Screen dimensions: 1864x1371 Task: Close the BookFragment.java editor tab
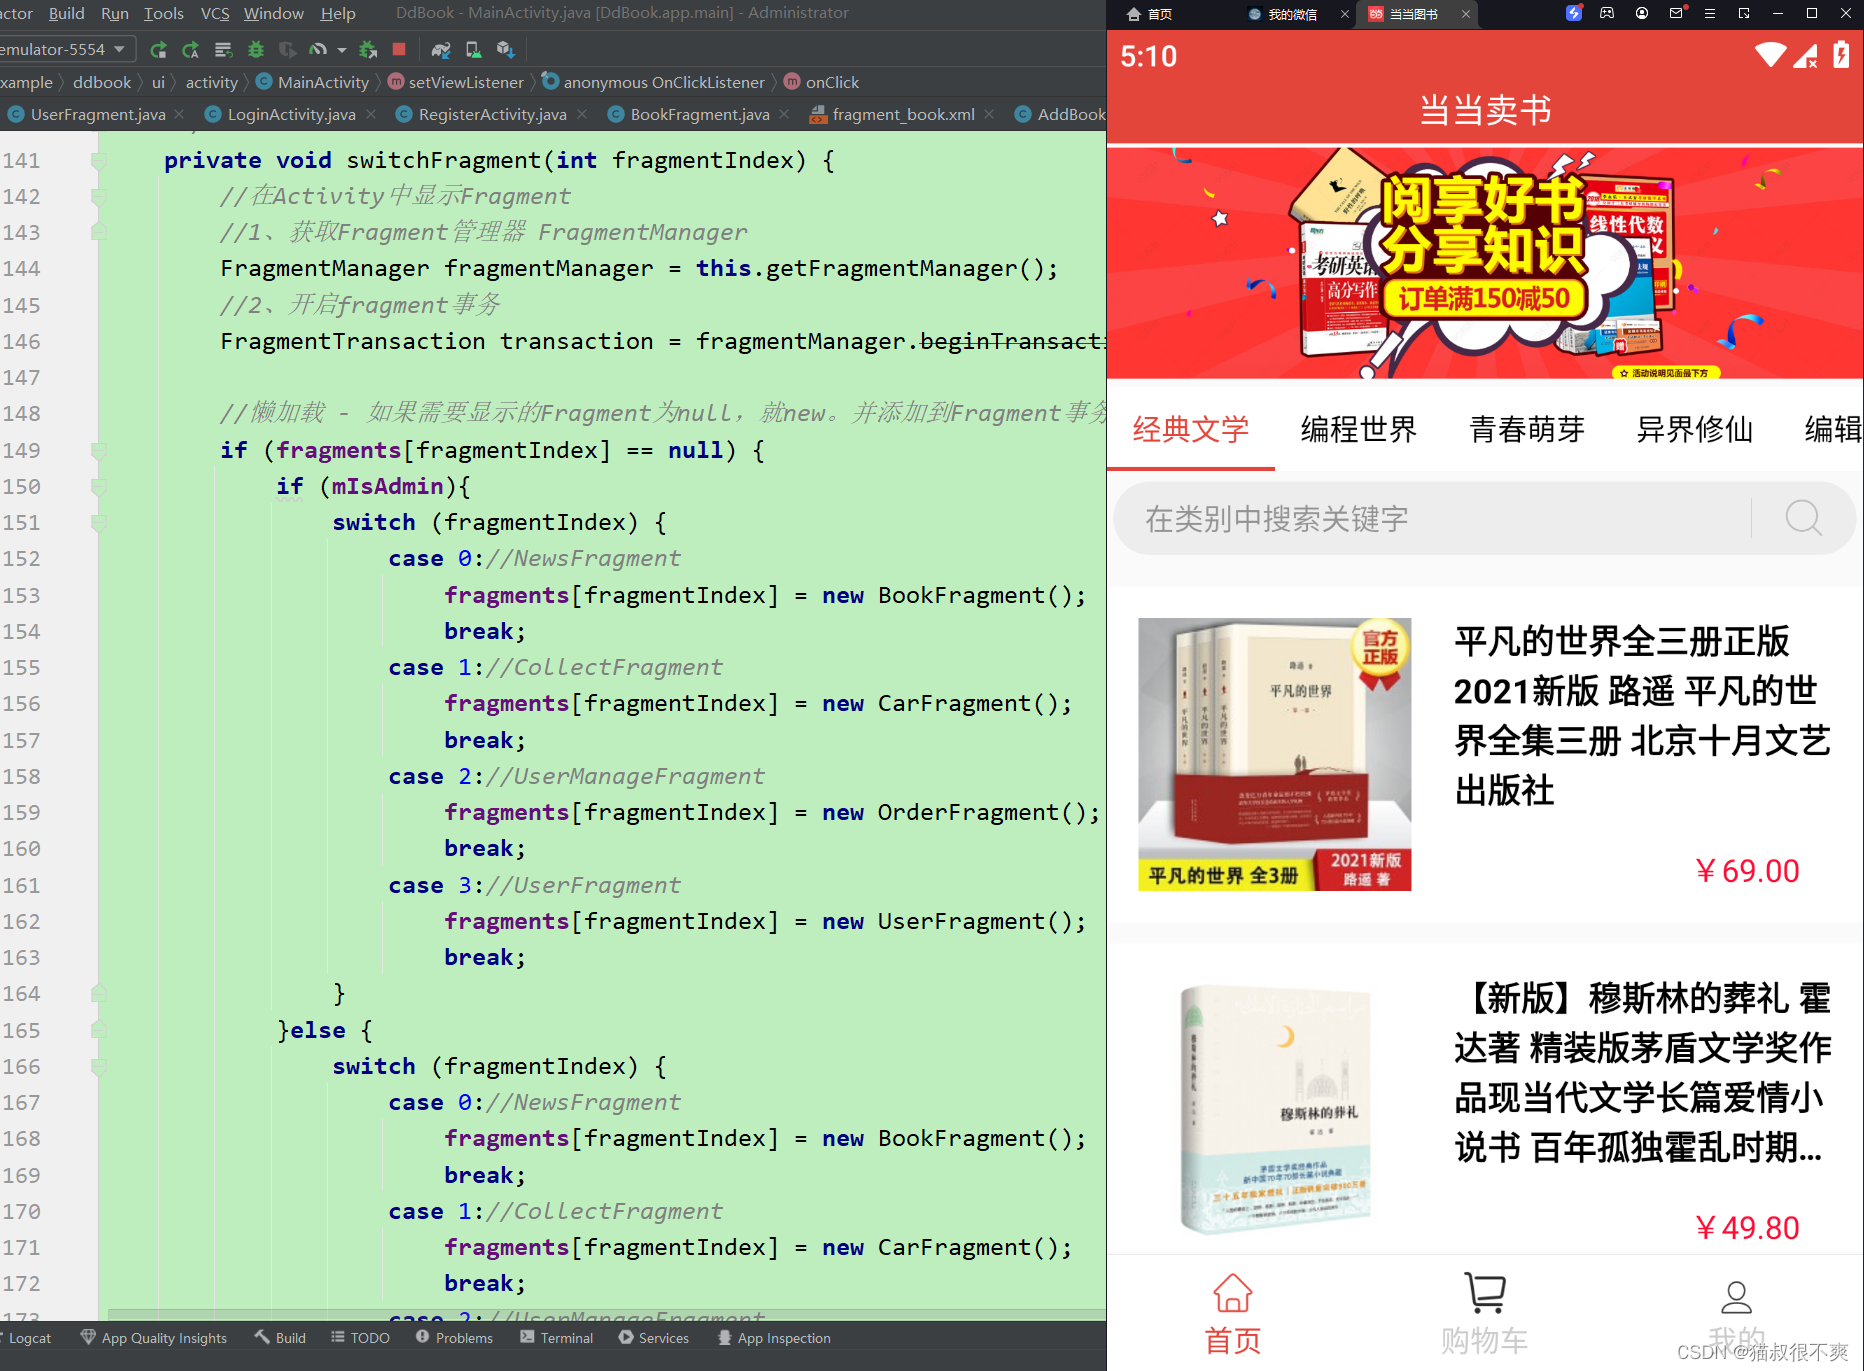[784, 114]
